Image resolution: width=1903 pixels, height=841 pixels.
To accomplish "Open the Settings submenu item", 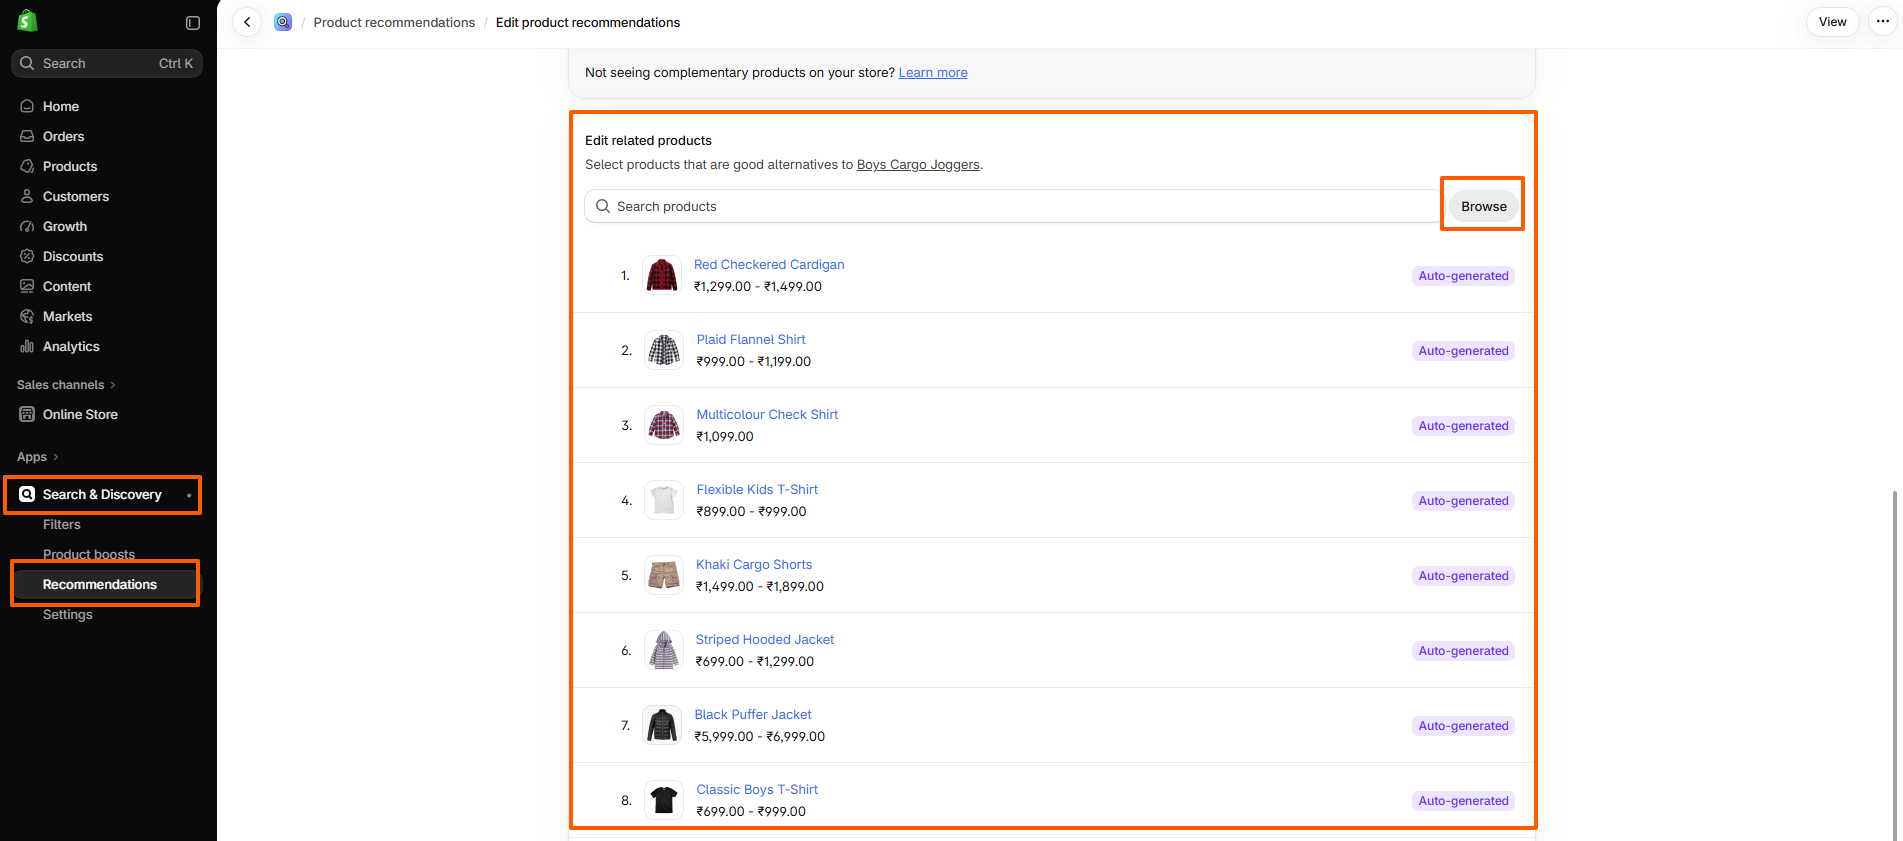I will click(x=68, y=614).
